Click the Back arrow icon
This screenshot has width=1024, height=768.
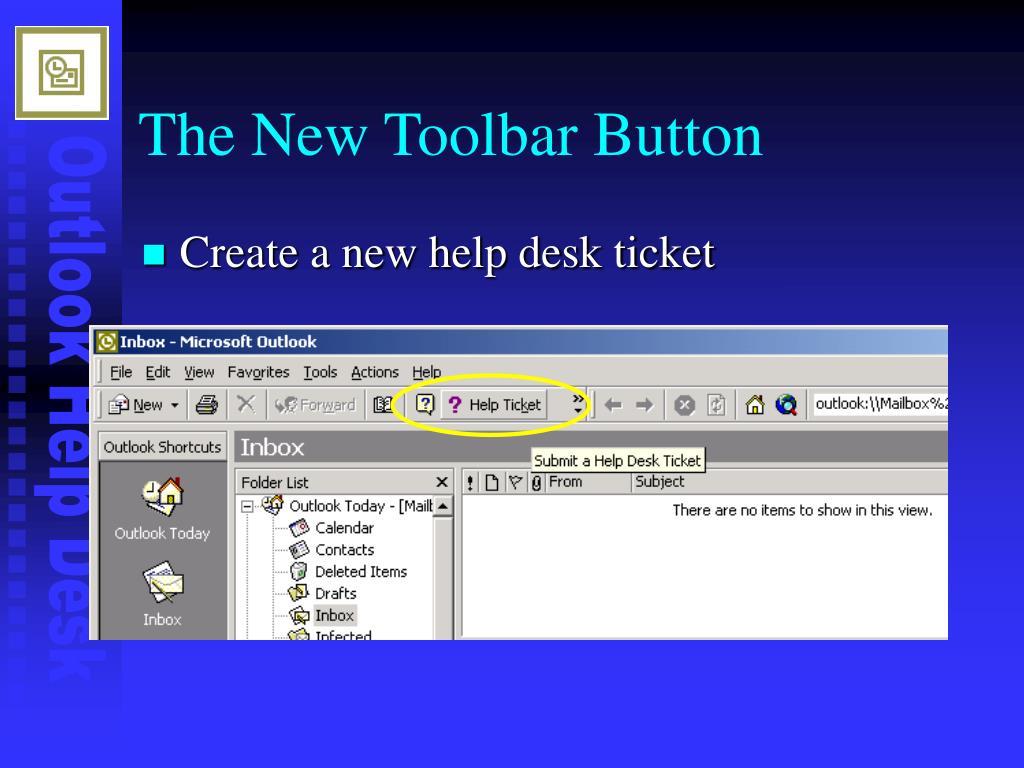[613, 406]
